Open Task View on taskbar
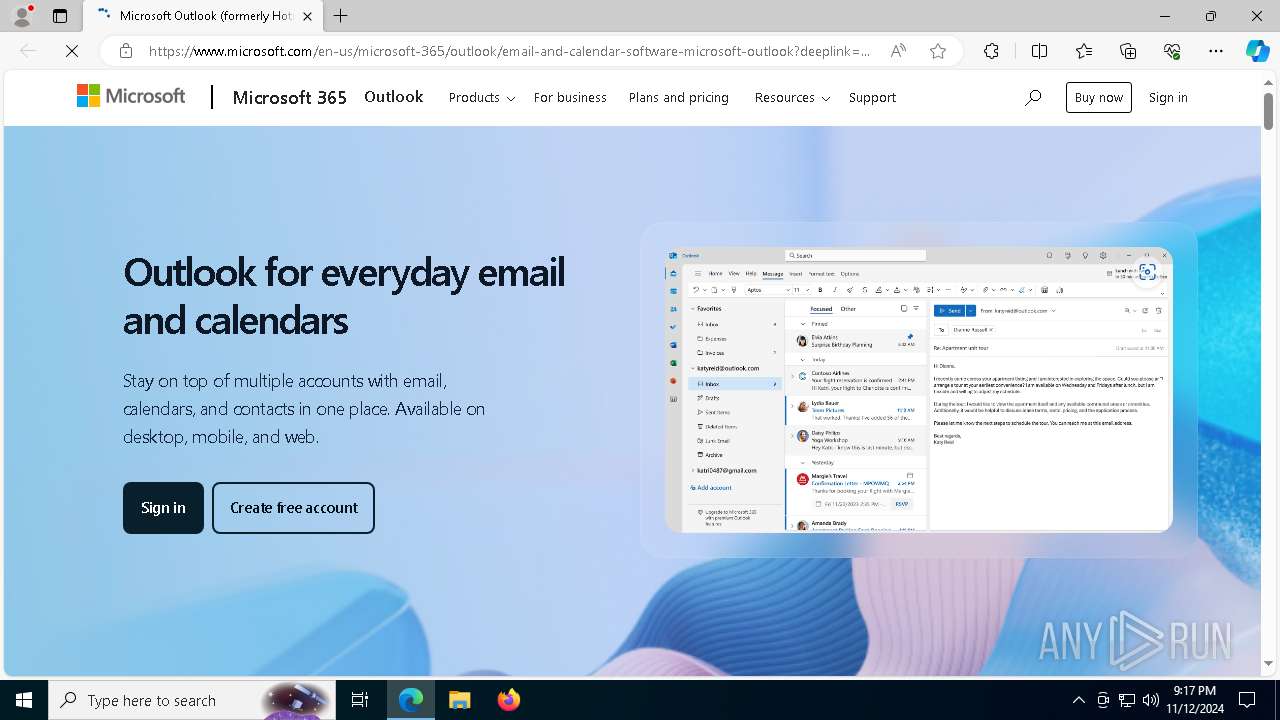Image resolution: width=1280 pixels, height=720 pixels. 360,700
